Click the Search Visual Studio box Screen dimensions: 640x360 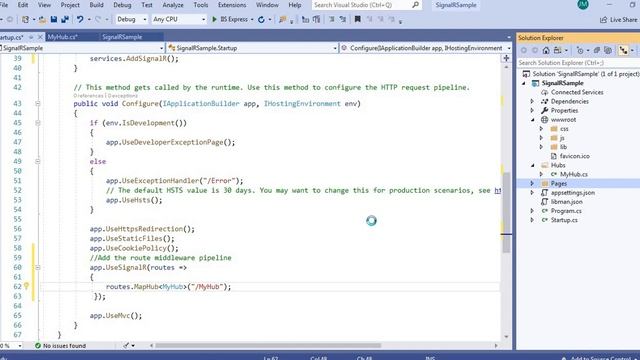point(362,5)
